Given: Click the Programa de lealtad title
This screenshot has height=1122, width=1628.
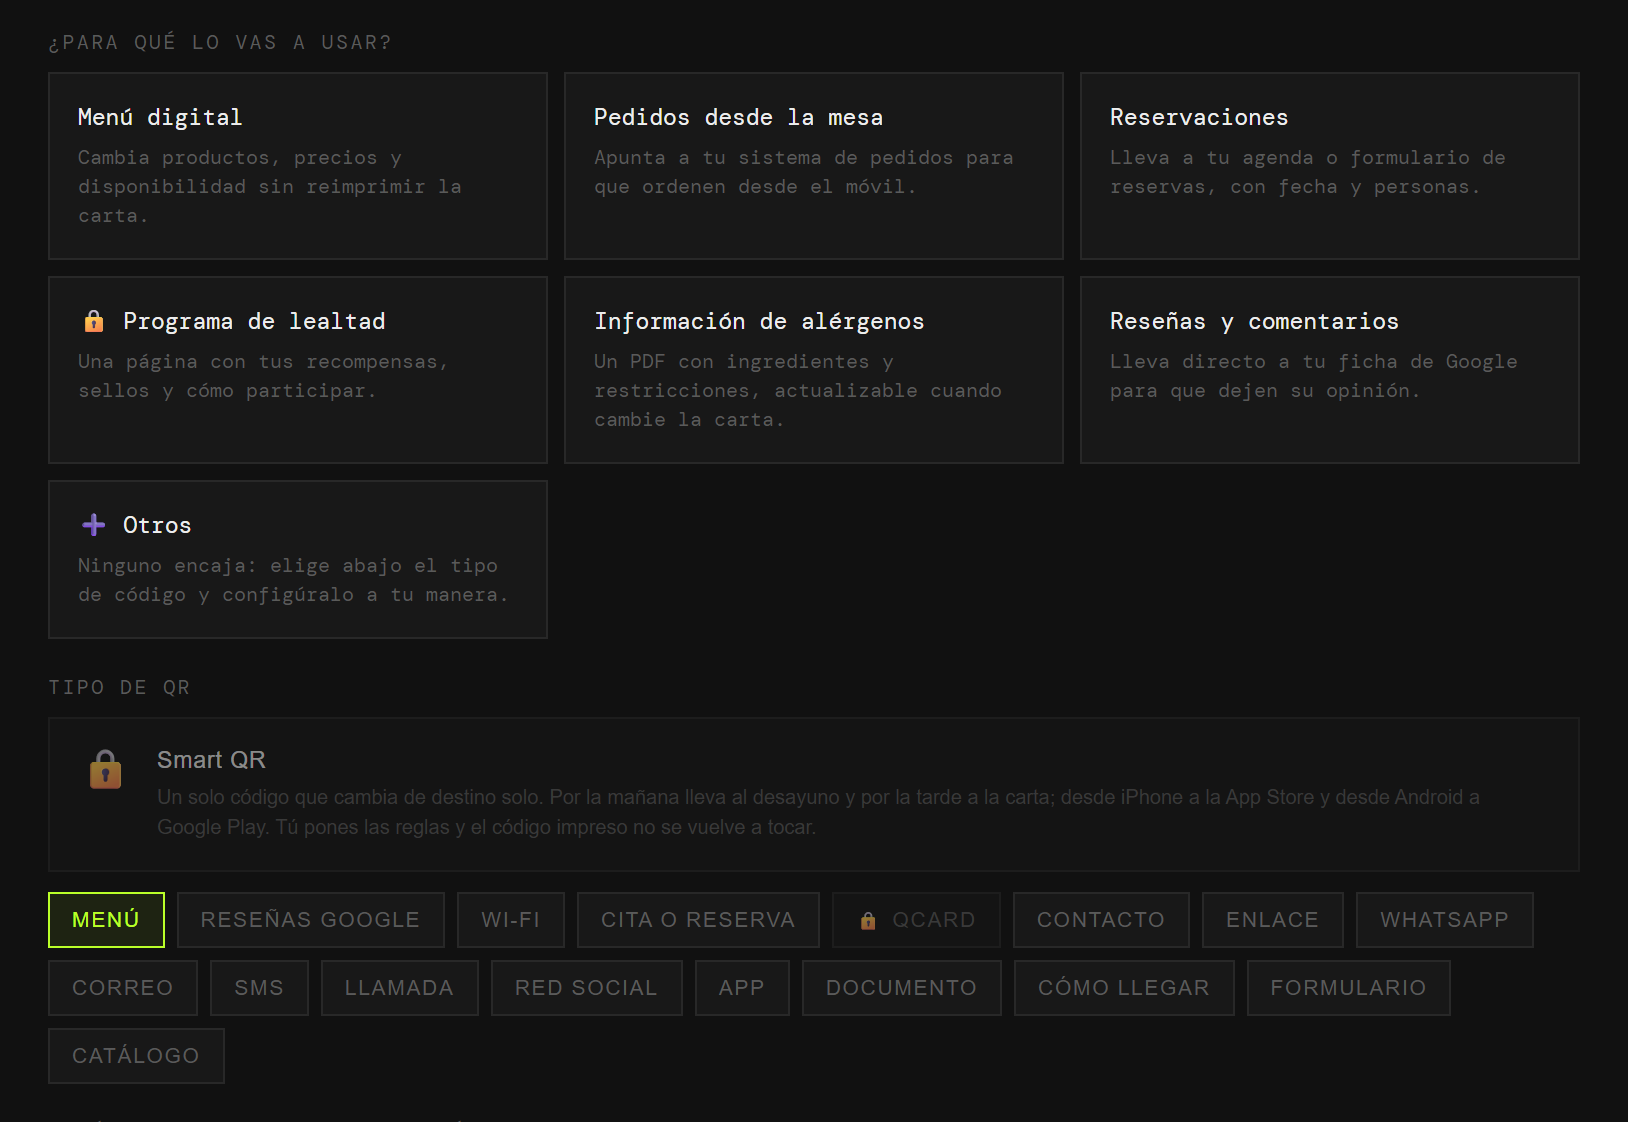Looking at the screenshot, I should point(254,321).
